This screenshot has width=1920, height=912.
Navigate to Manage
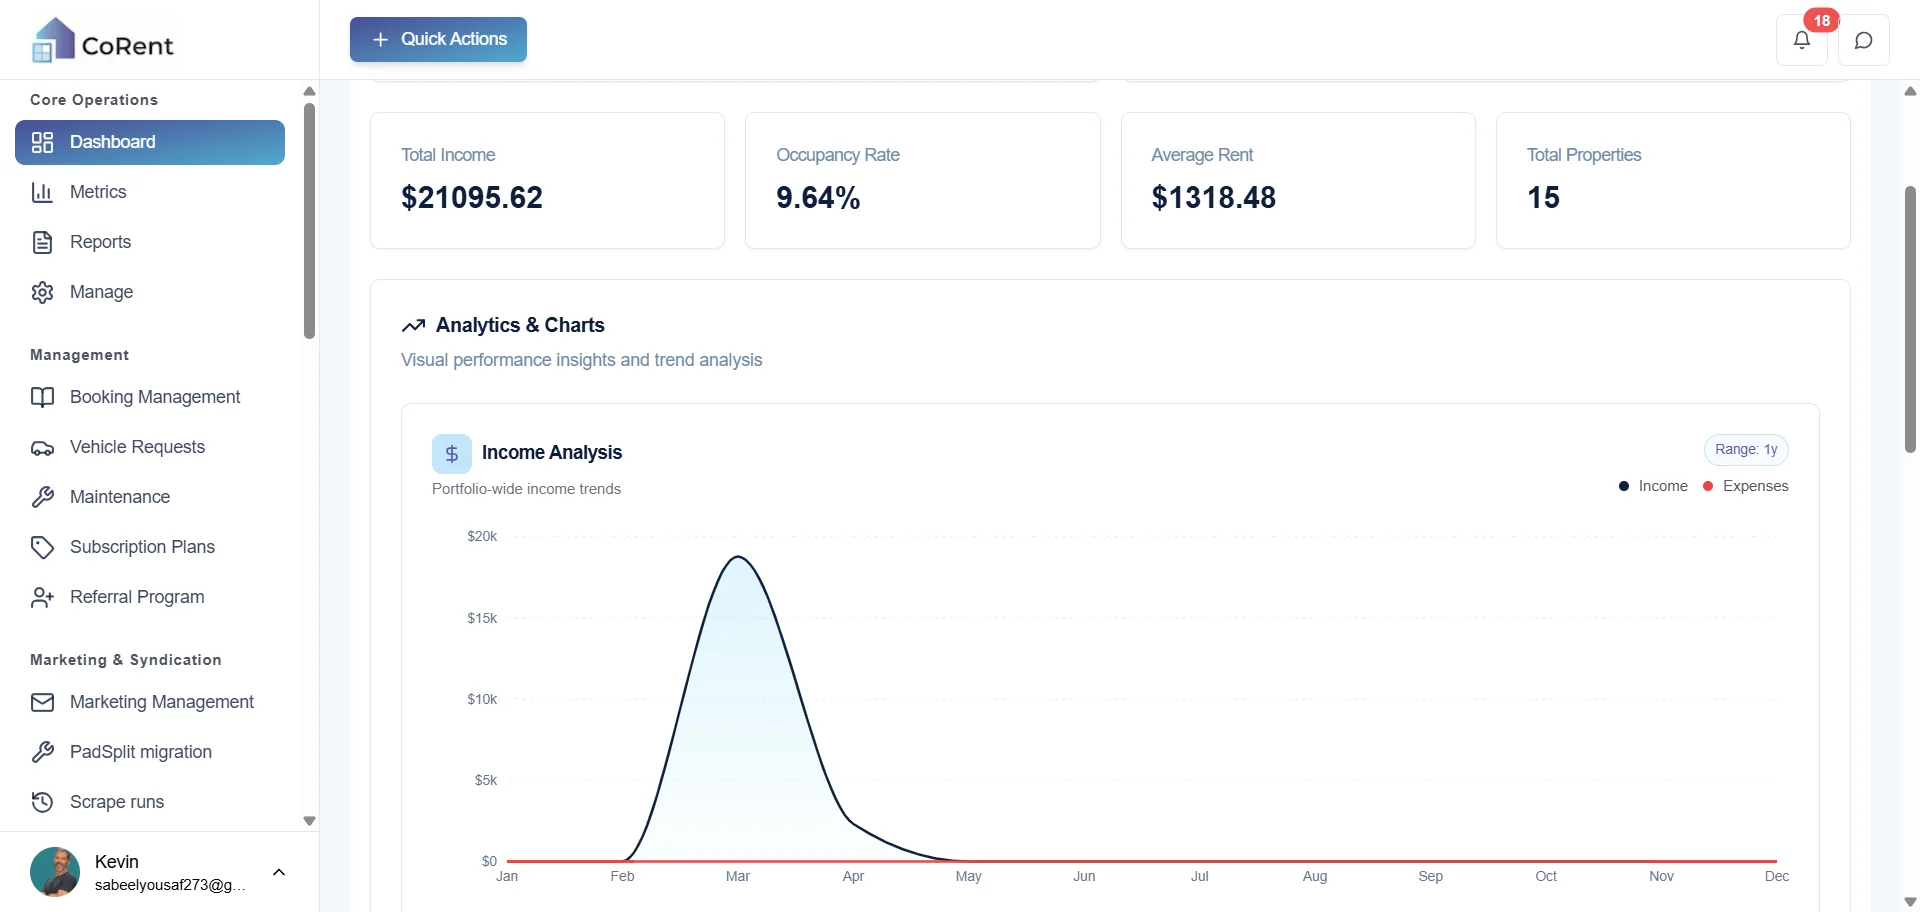(150, 292)
